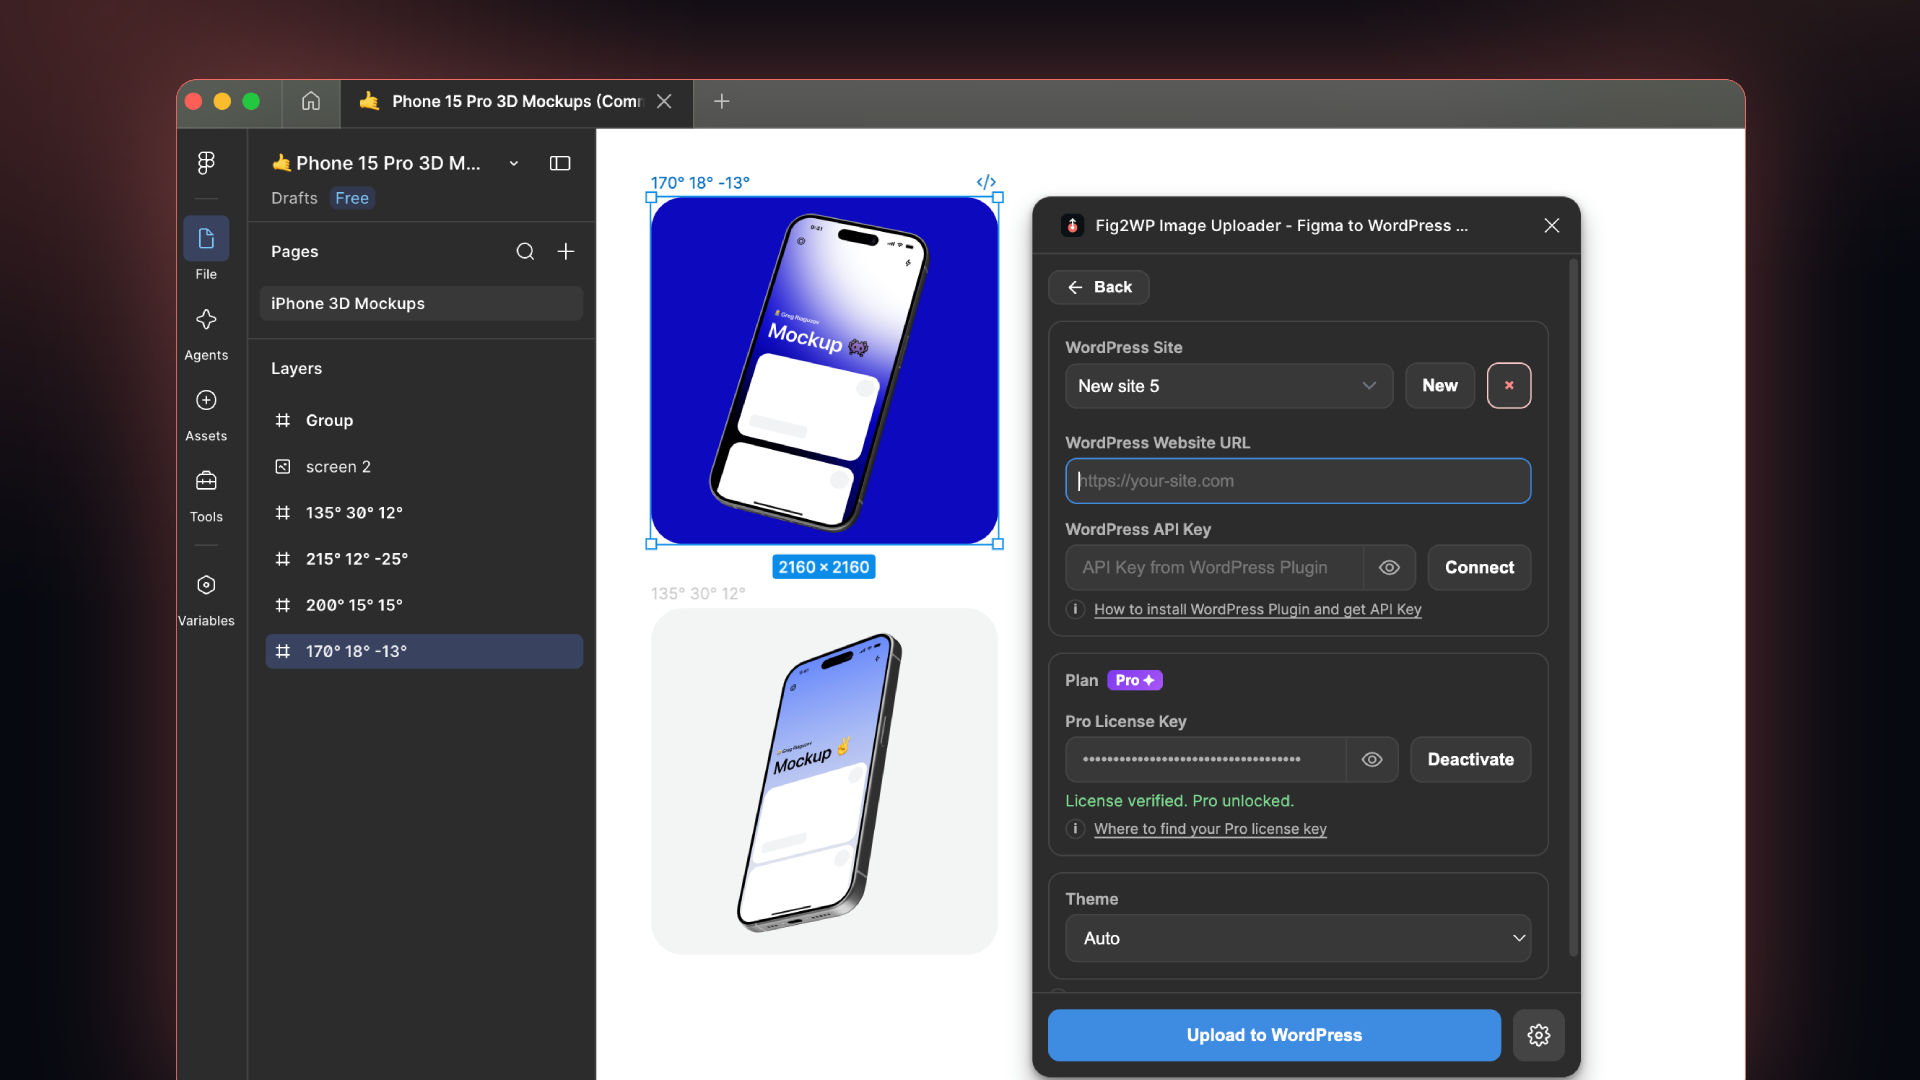Select the blue iPhone mockup frame
The height and width of the screenshot is (1080, 1920).
[824, 371]
